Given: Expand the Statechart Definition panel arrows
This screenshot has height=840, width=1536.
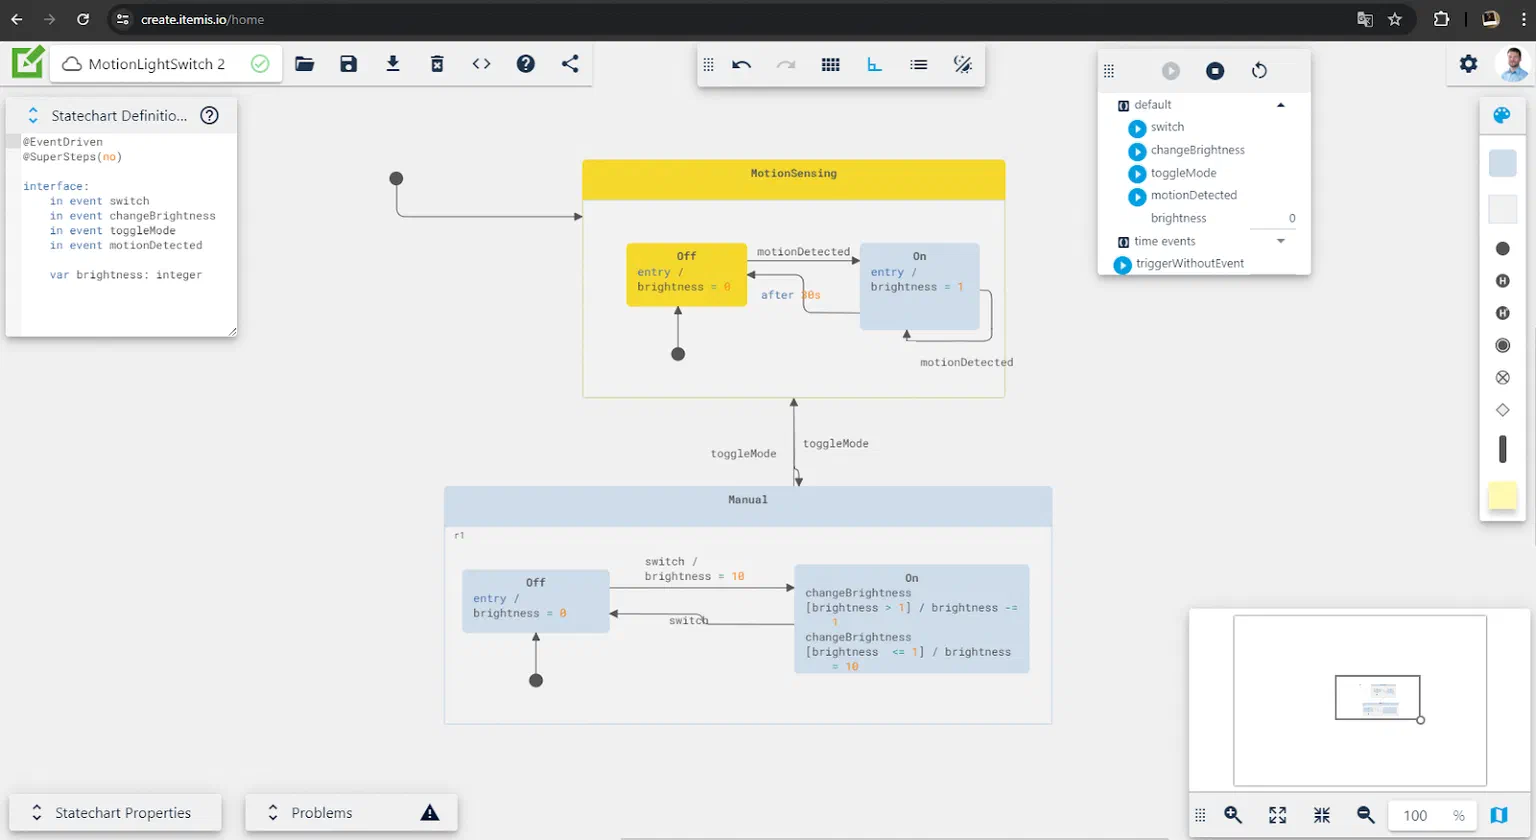Looking at the screenshot, I should (33, 116).
